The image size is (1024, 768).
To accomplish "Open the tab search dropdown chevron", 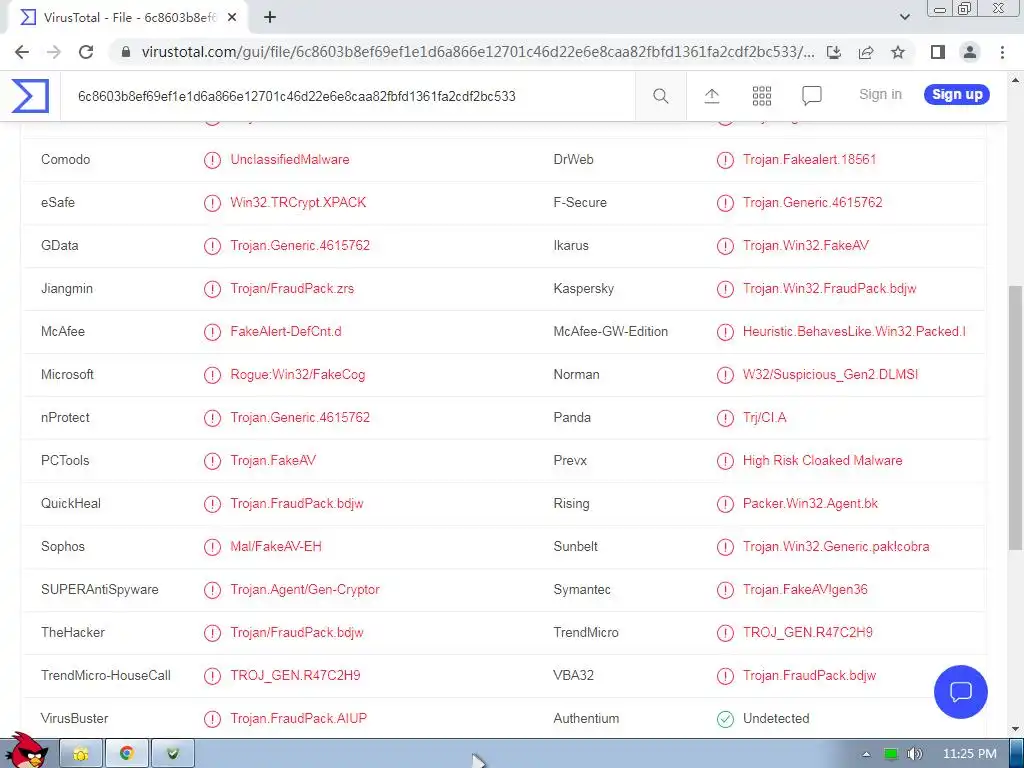I will click(904, 17).
